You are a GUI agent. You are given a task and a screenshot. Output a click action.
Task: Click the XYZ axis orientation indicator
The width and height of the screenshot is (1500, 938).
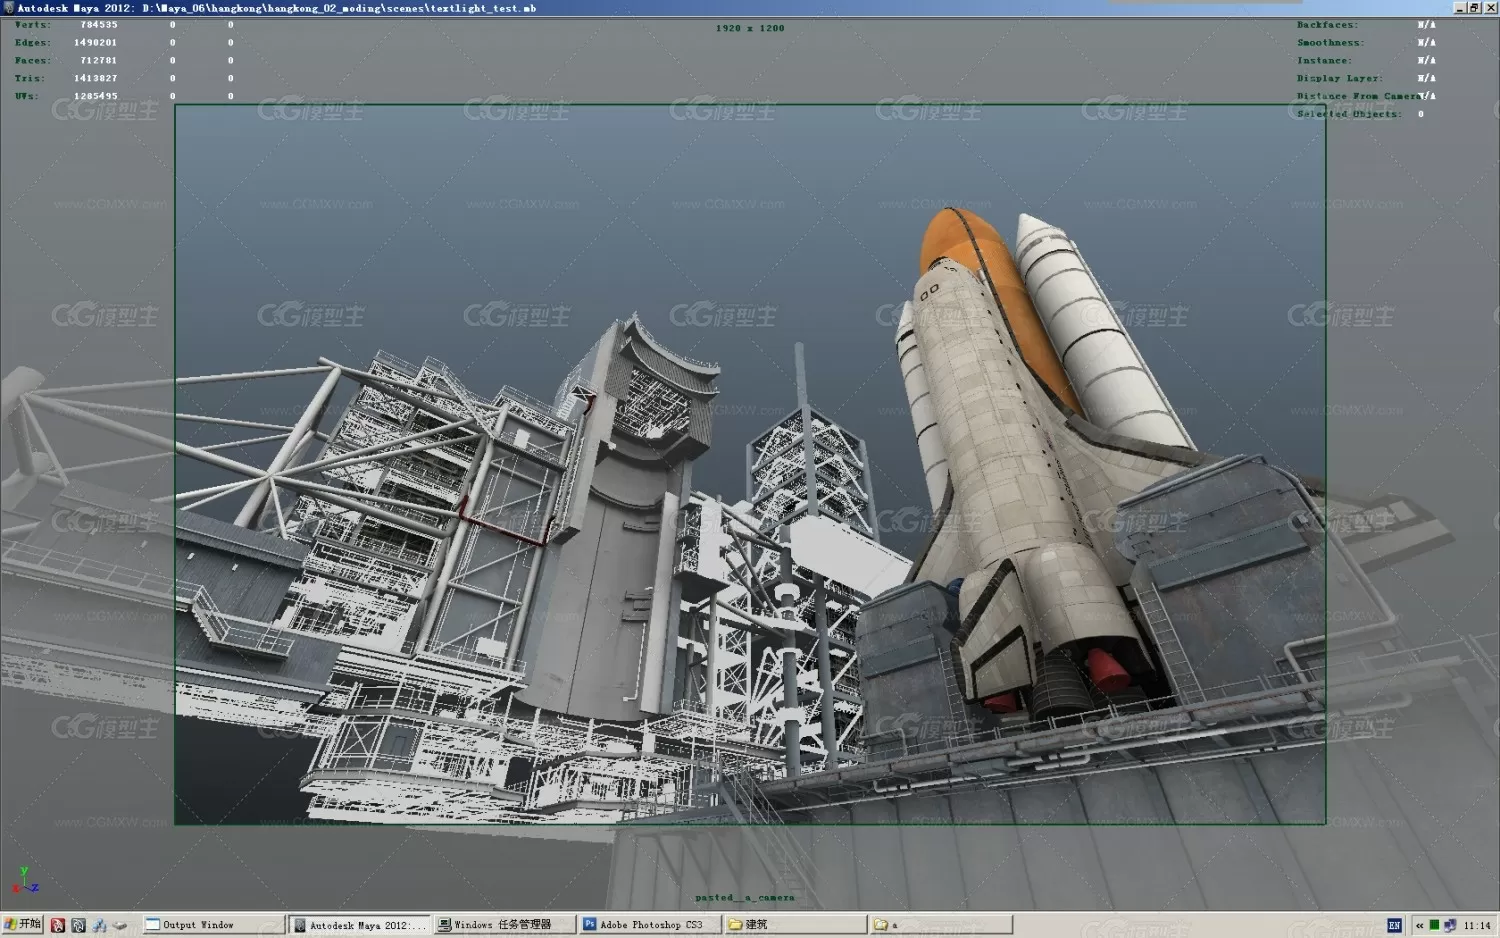(24, 880)
